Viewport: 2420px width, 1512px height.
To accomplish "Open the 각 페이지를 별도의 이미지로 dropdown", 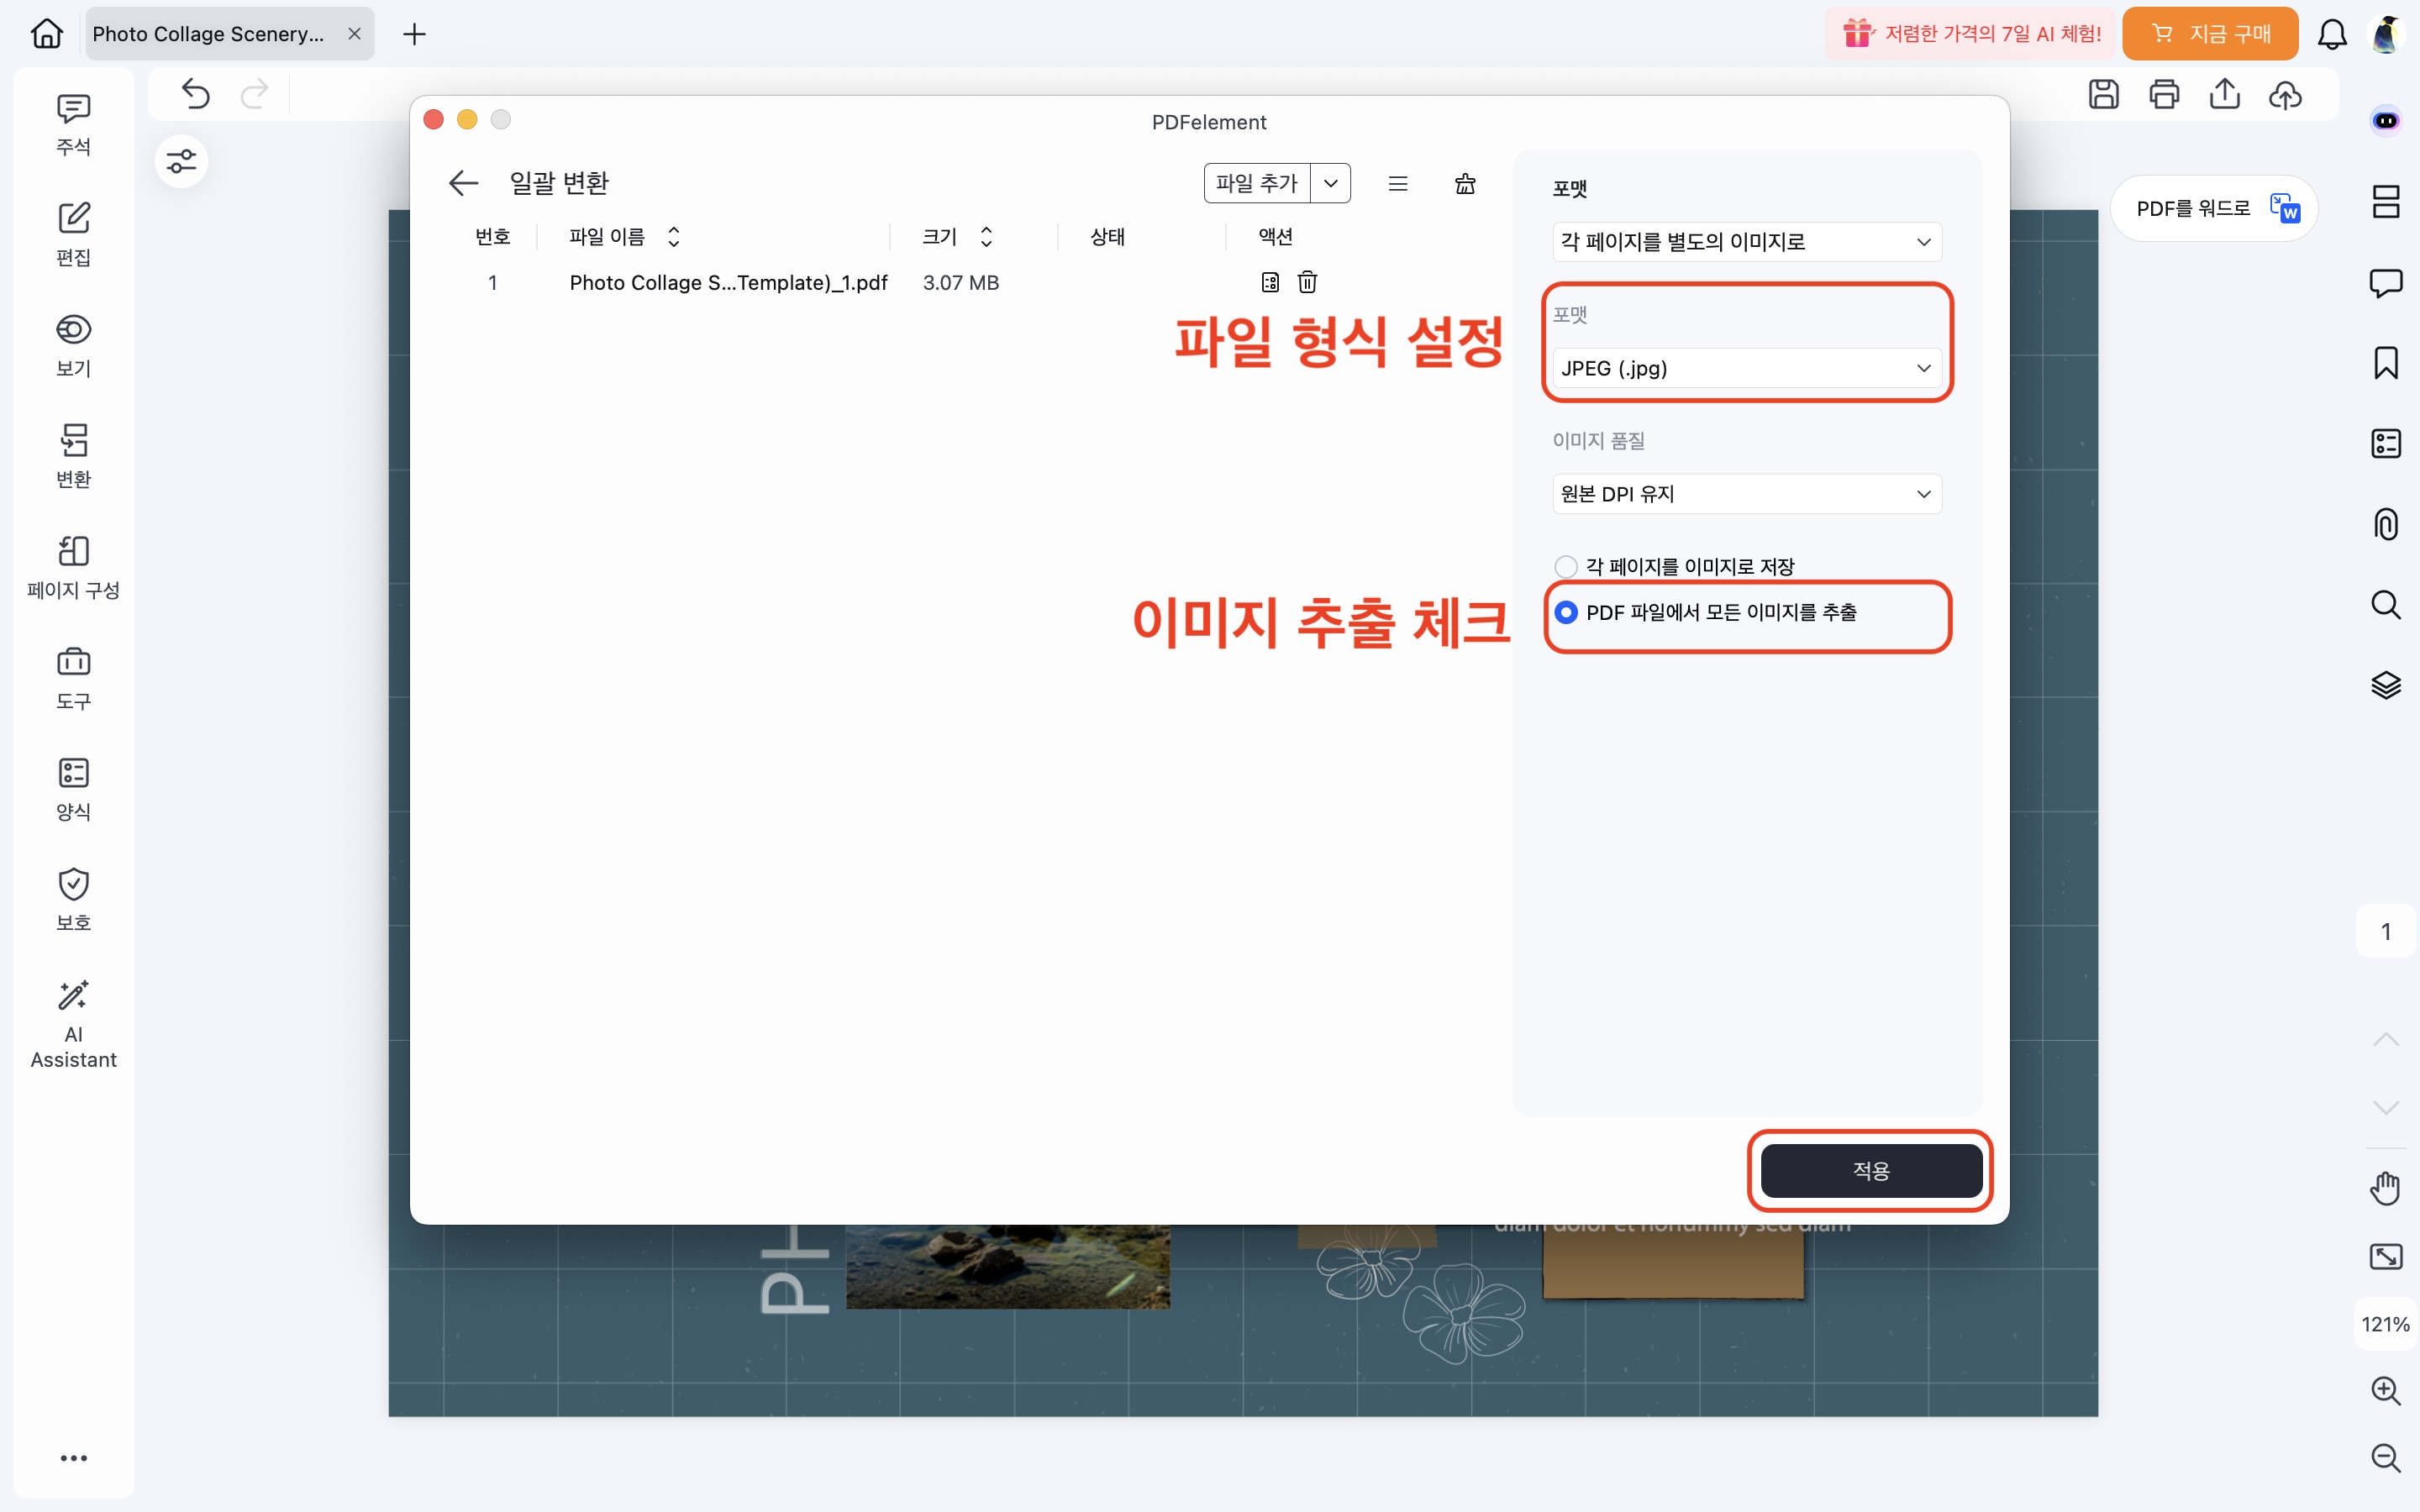I will click(1746, 242).
